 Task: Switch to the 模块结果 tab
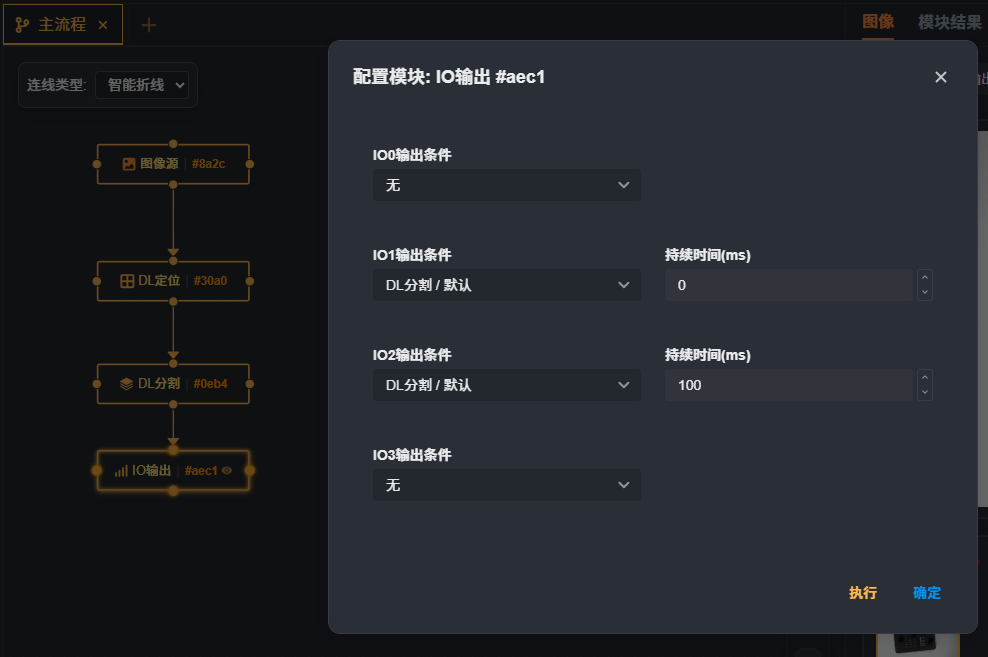pos(949,22)
